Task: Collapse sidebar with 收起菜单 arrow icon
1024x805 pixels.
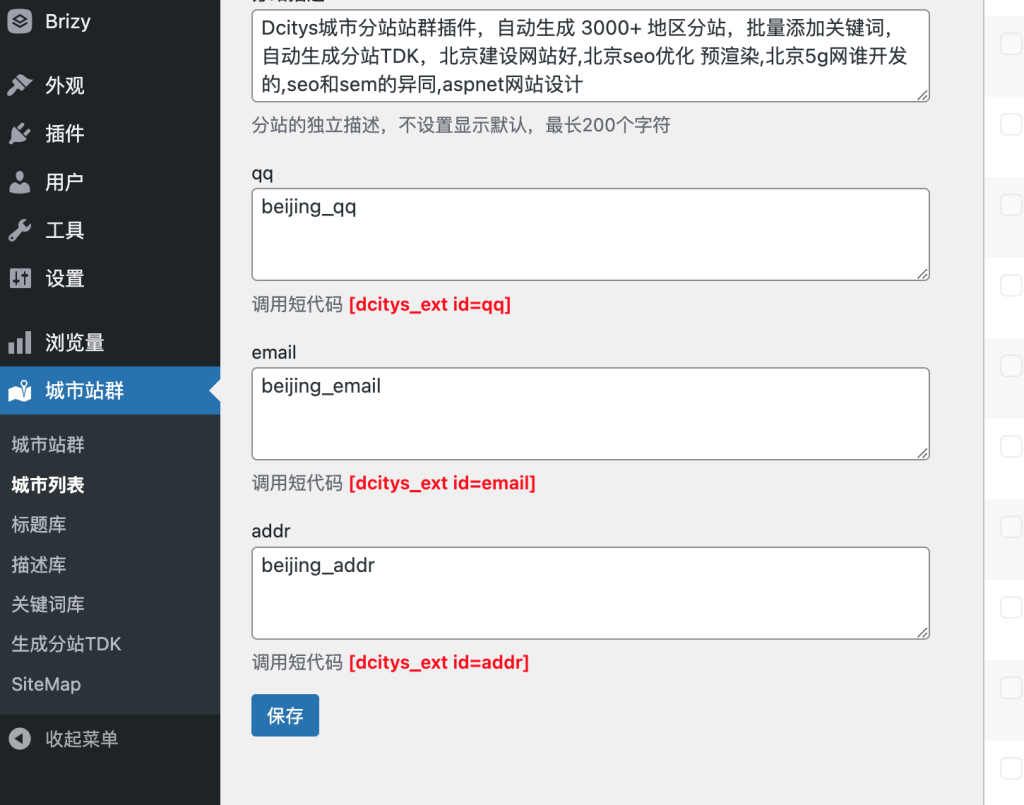Action: (20, 740)
